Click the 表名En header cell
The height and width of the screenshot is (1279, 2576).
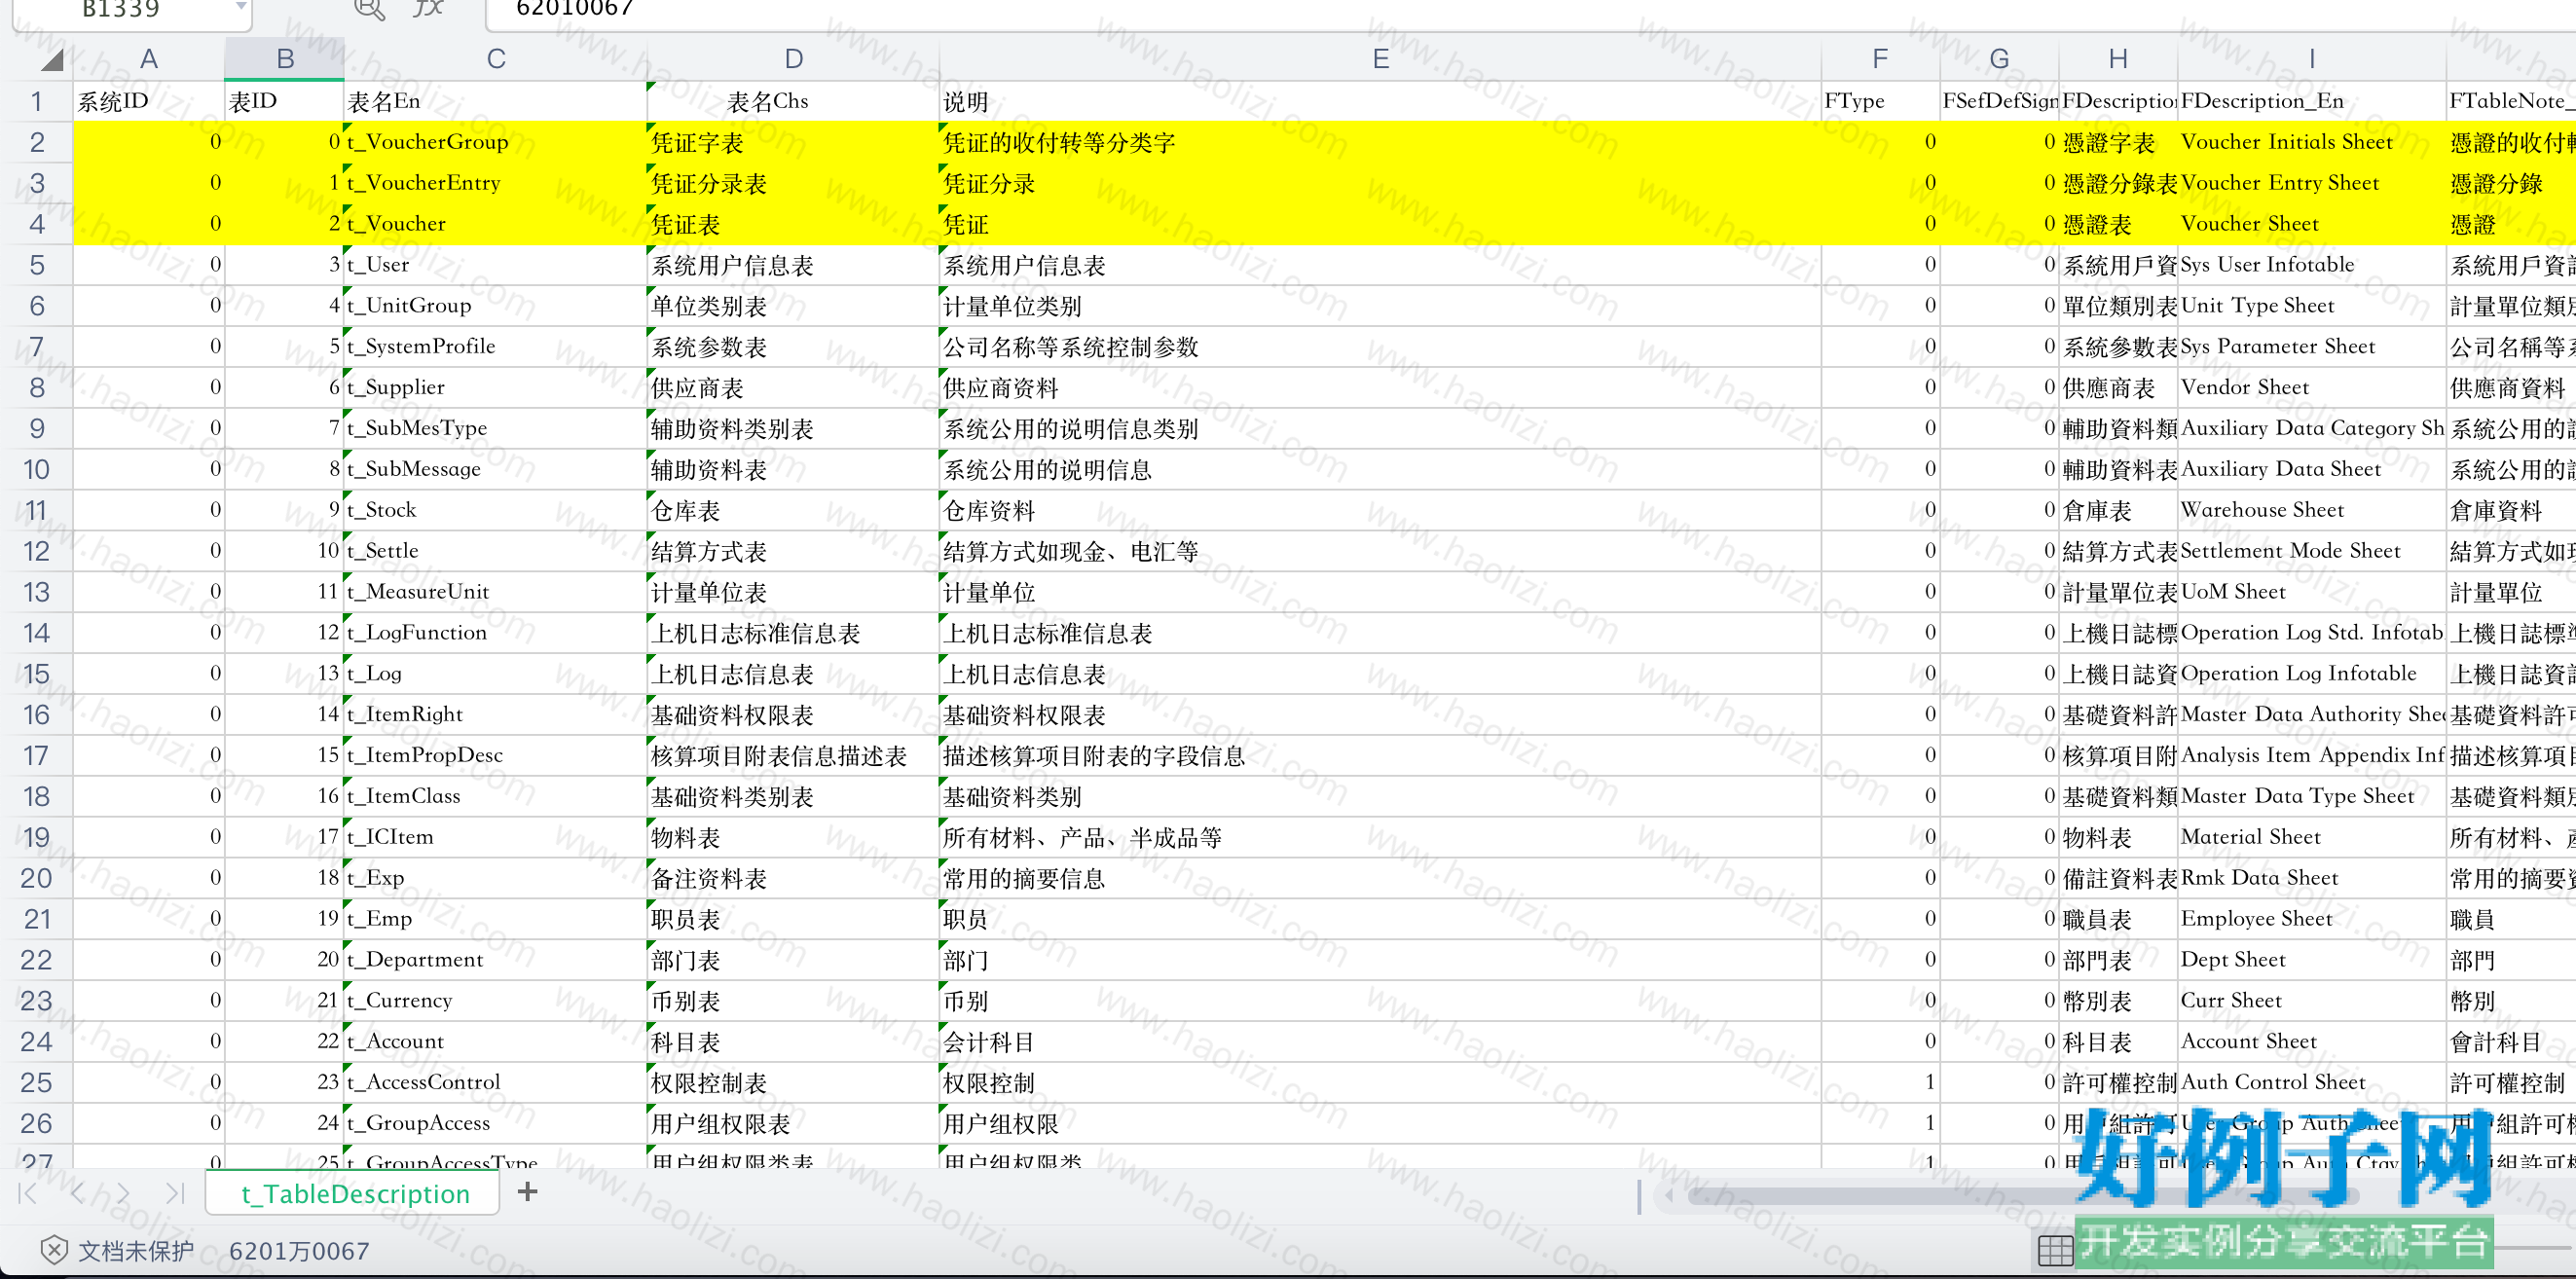click(x=495, y=102)
